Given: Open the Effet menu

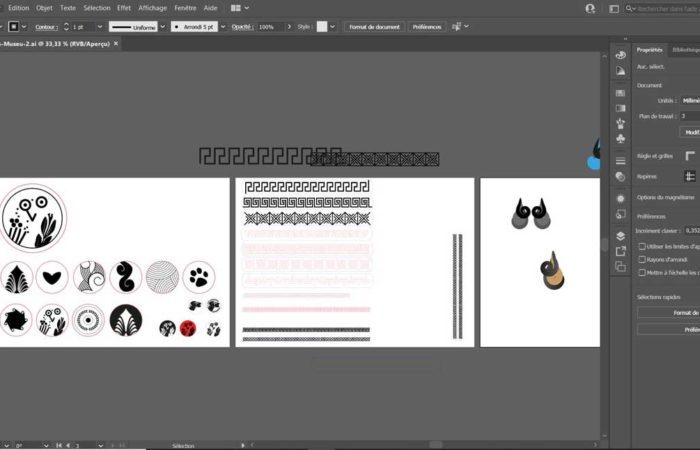Looking at the screenshot, I should pos(123,7).
